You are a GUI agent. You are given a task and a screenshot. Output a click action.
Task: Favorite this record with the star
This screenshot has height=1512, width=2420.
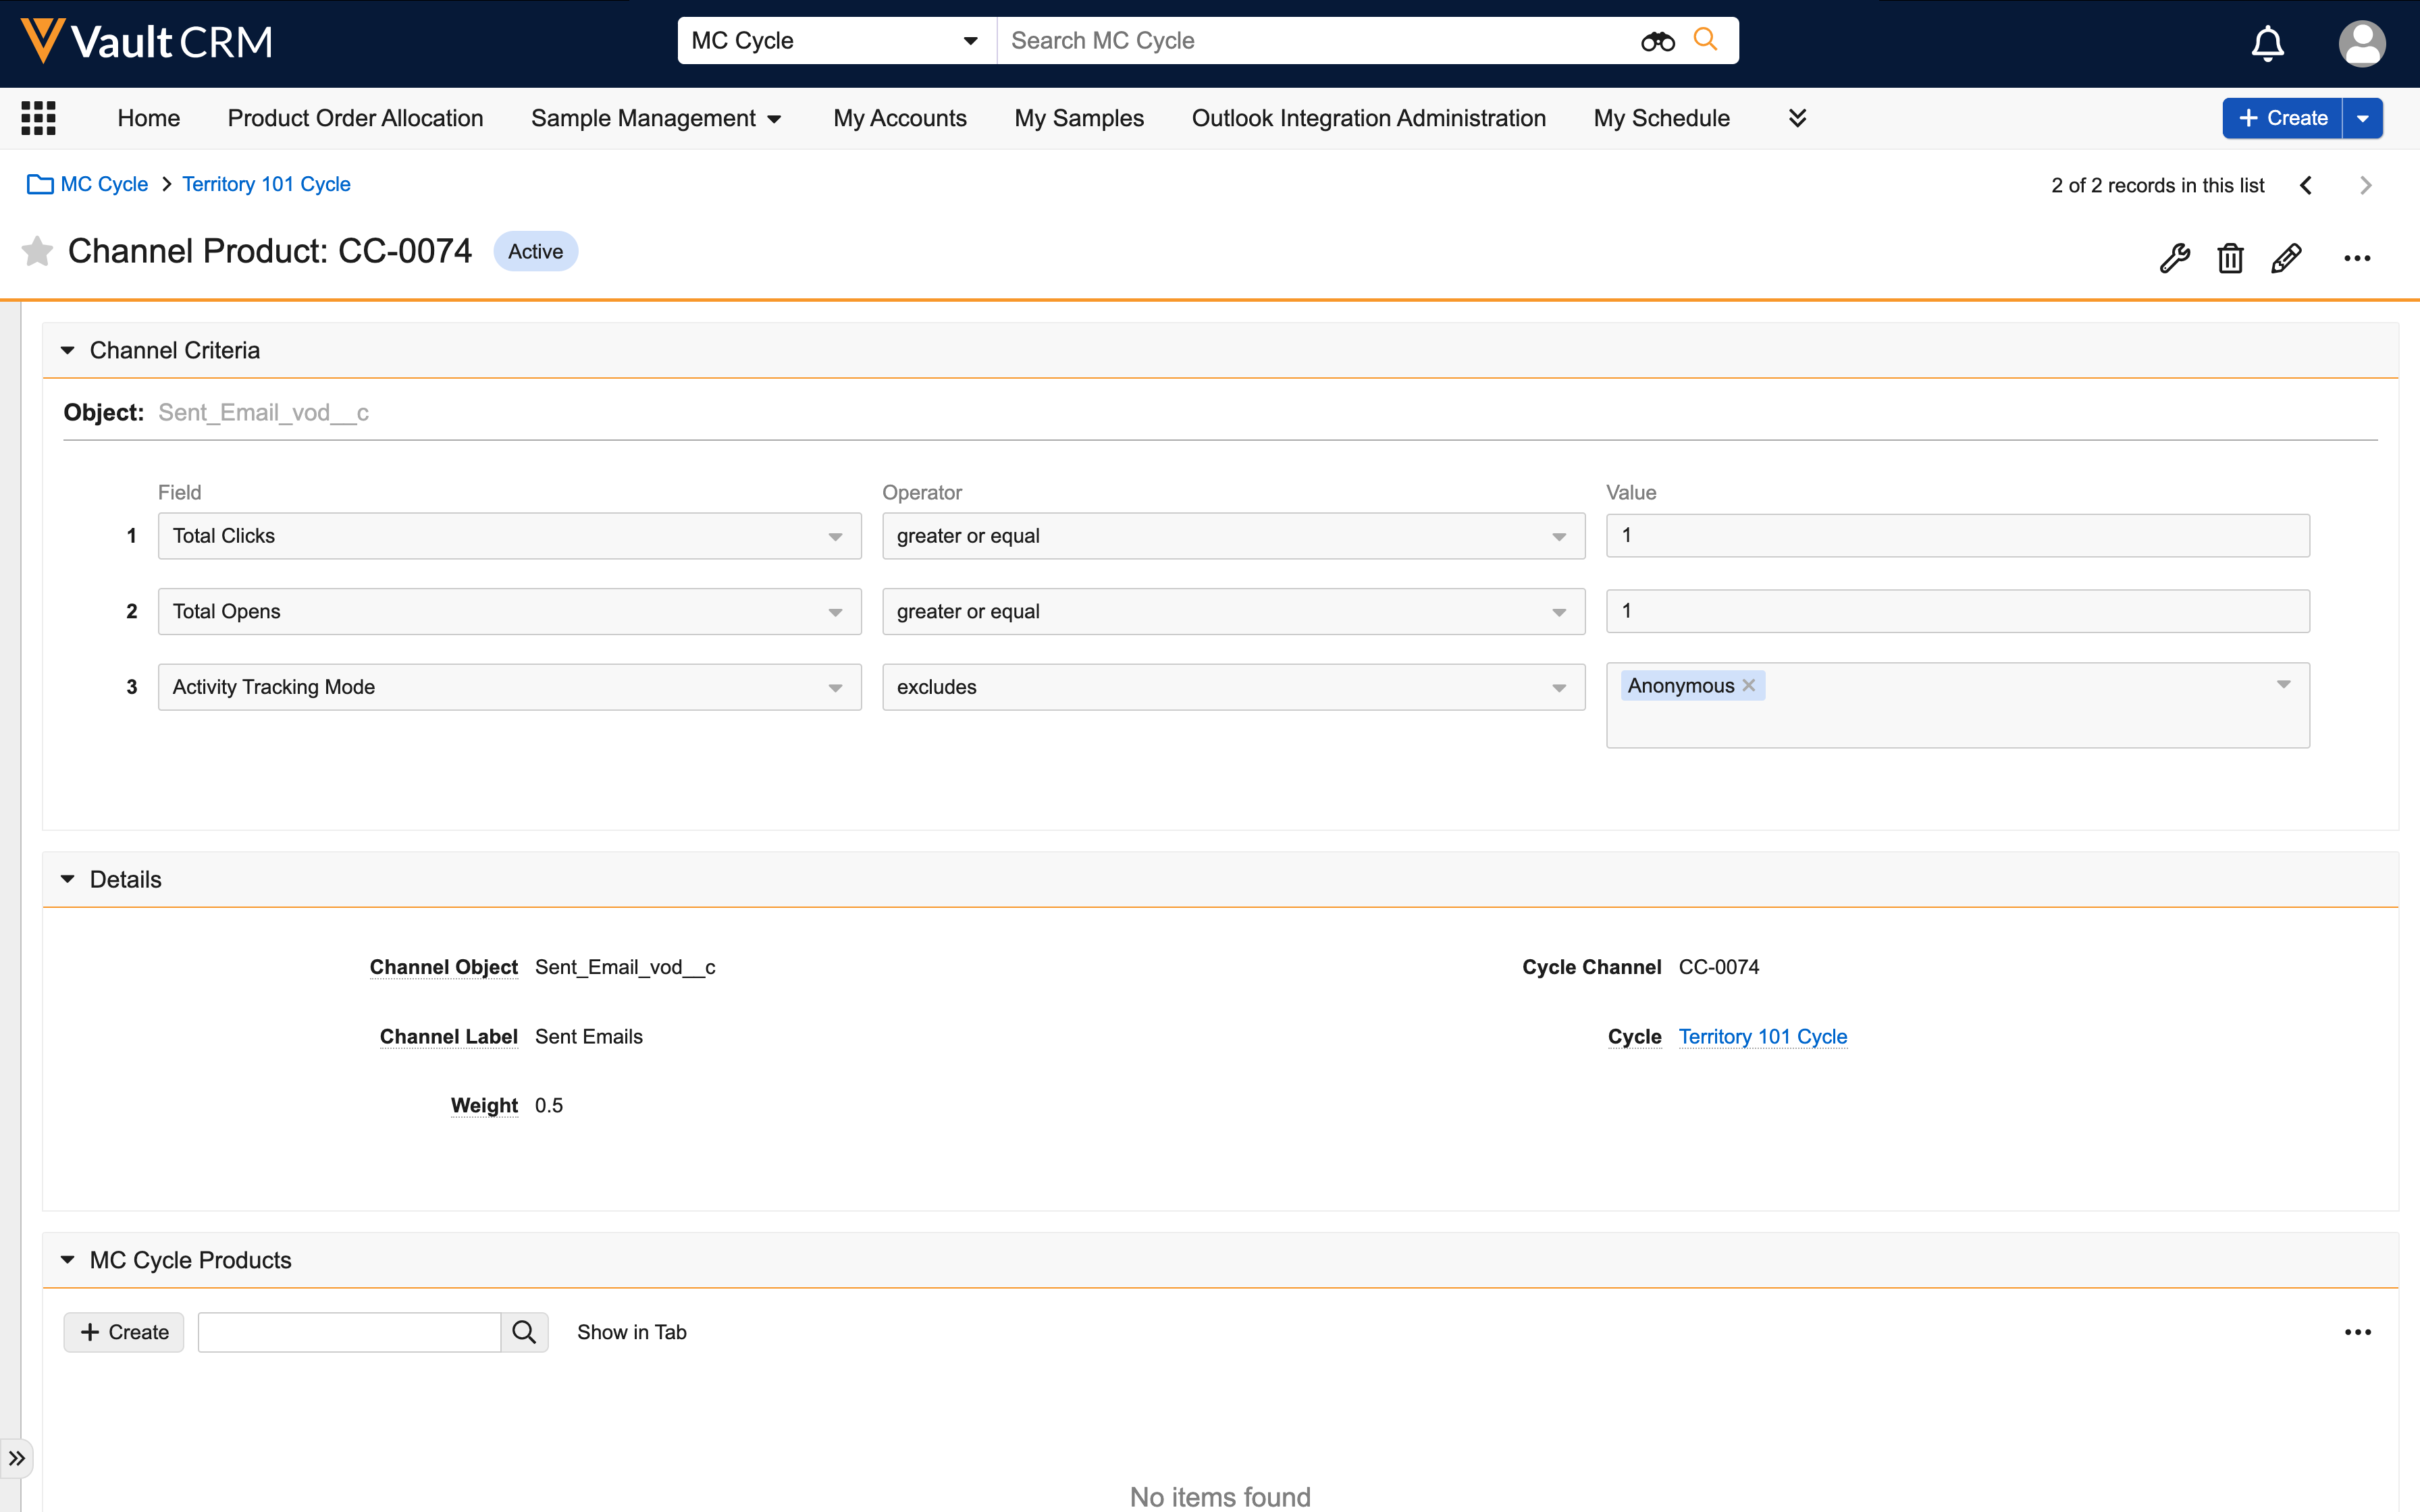click(37, 251)
